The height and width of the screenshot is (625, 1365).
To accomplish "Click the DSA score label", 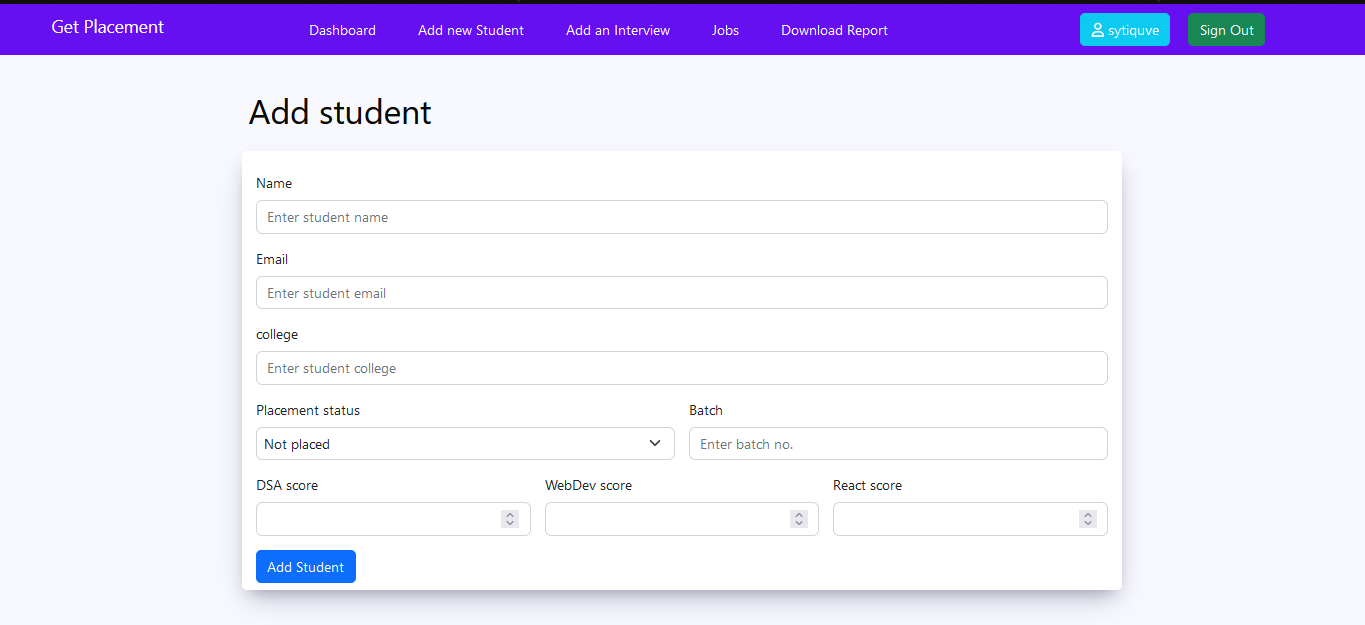I will point(287,485).
